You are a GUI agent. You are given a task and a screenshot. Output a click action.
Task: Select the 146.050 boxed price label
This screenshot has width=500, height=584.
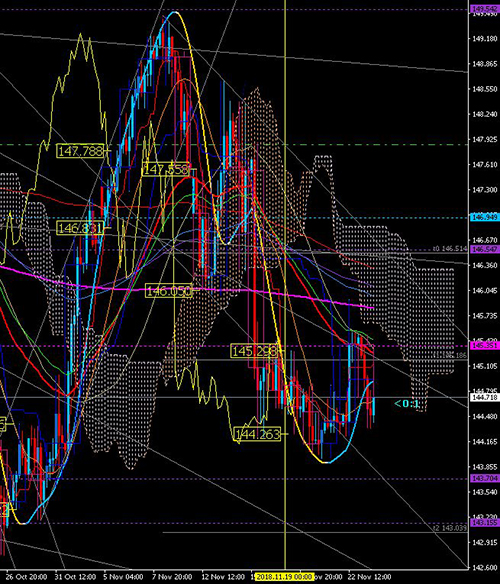[169, 291]
